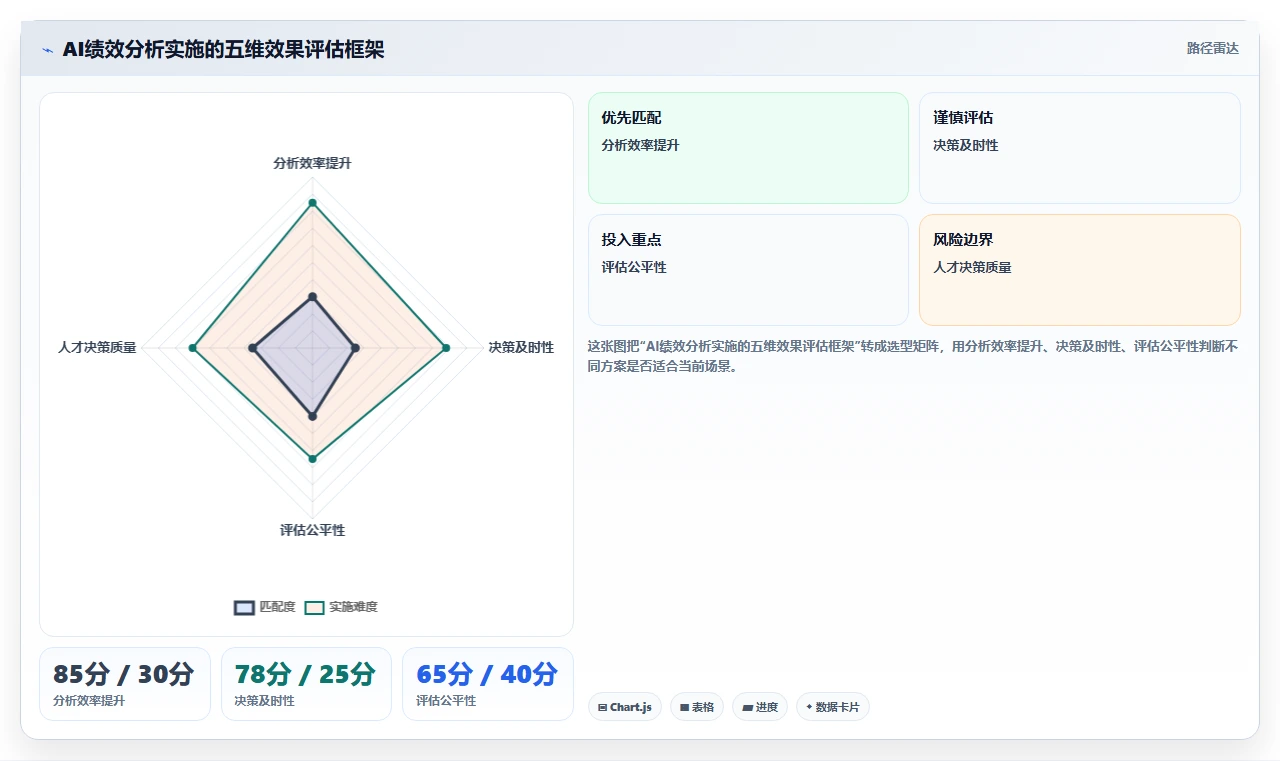Click the 决策及时性 radar axis label
Viewport: 1280px width, 761px height.
(521, 347)
